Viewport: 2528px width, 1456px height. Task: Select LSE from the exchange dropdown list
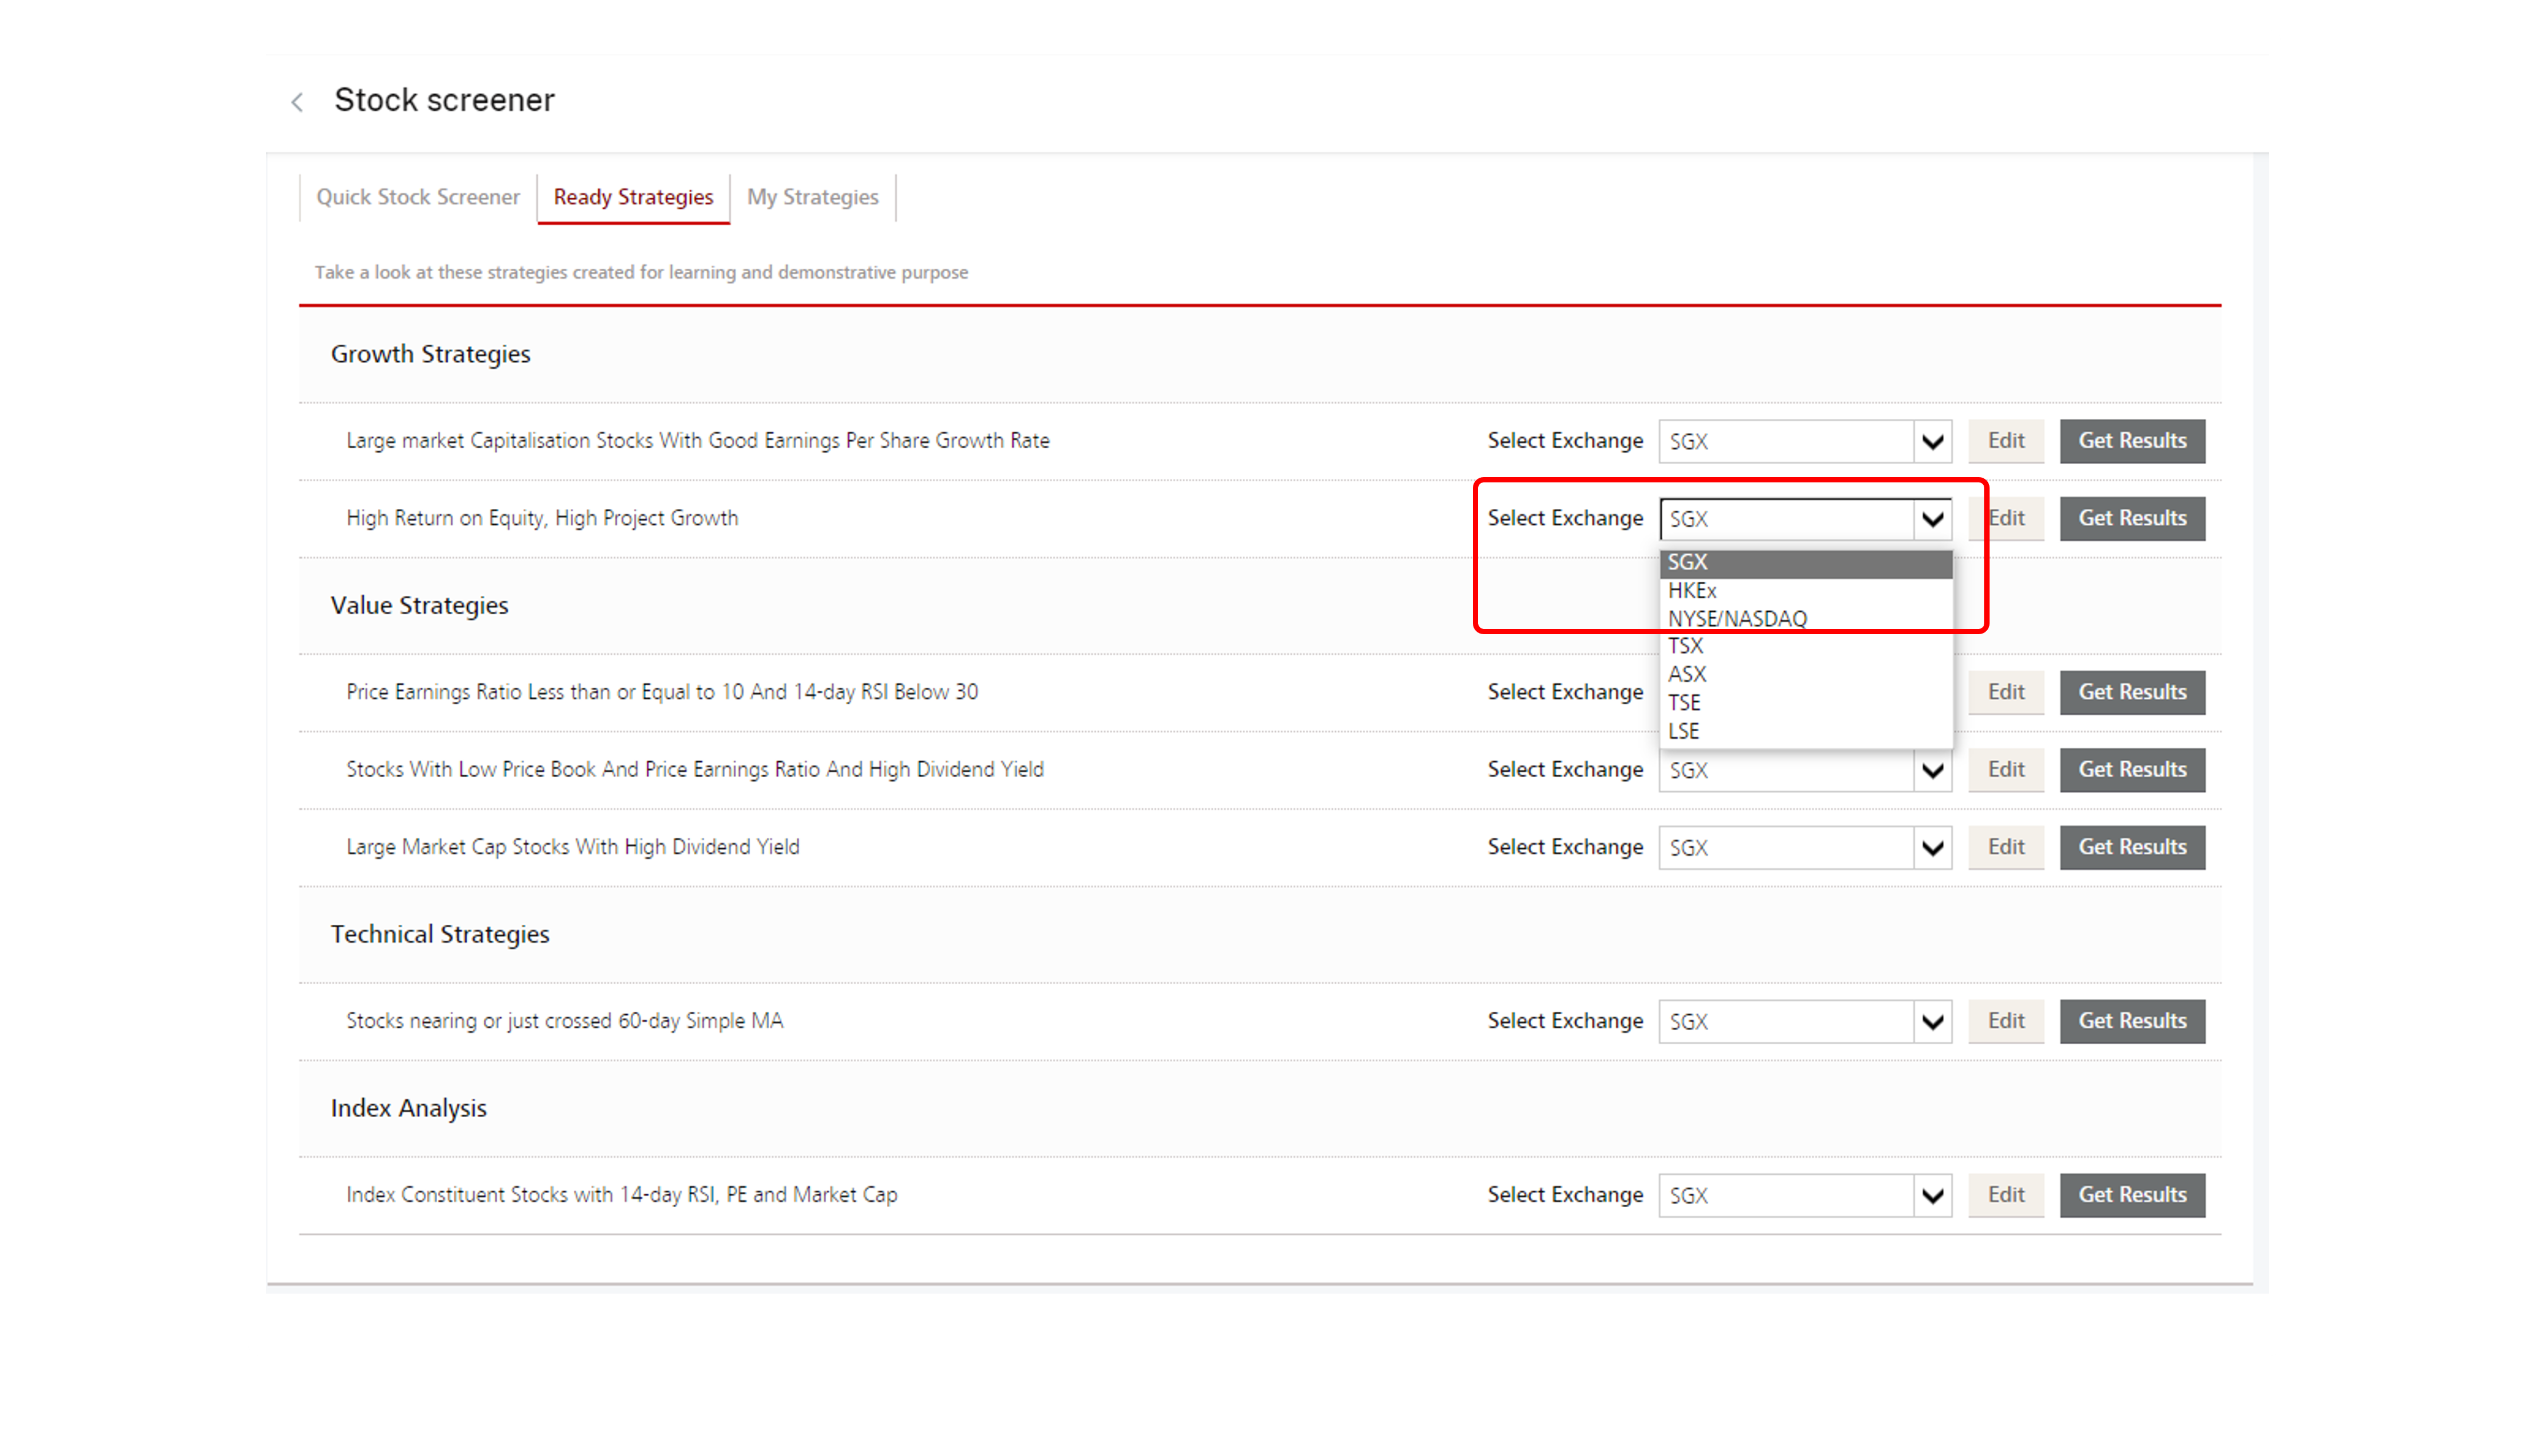pos(1684,729)
